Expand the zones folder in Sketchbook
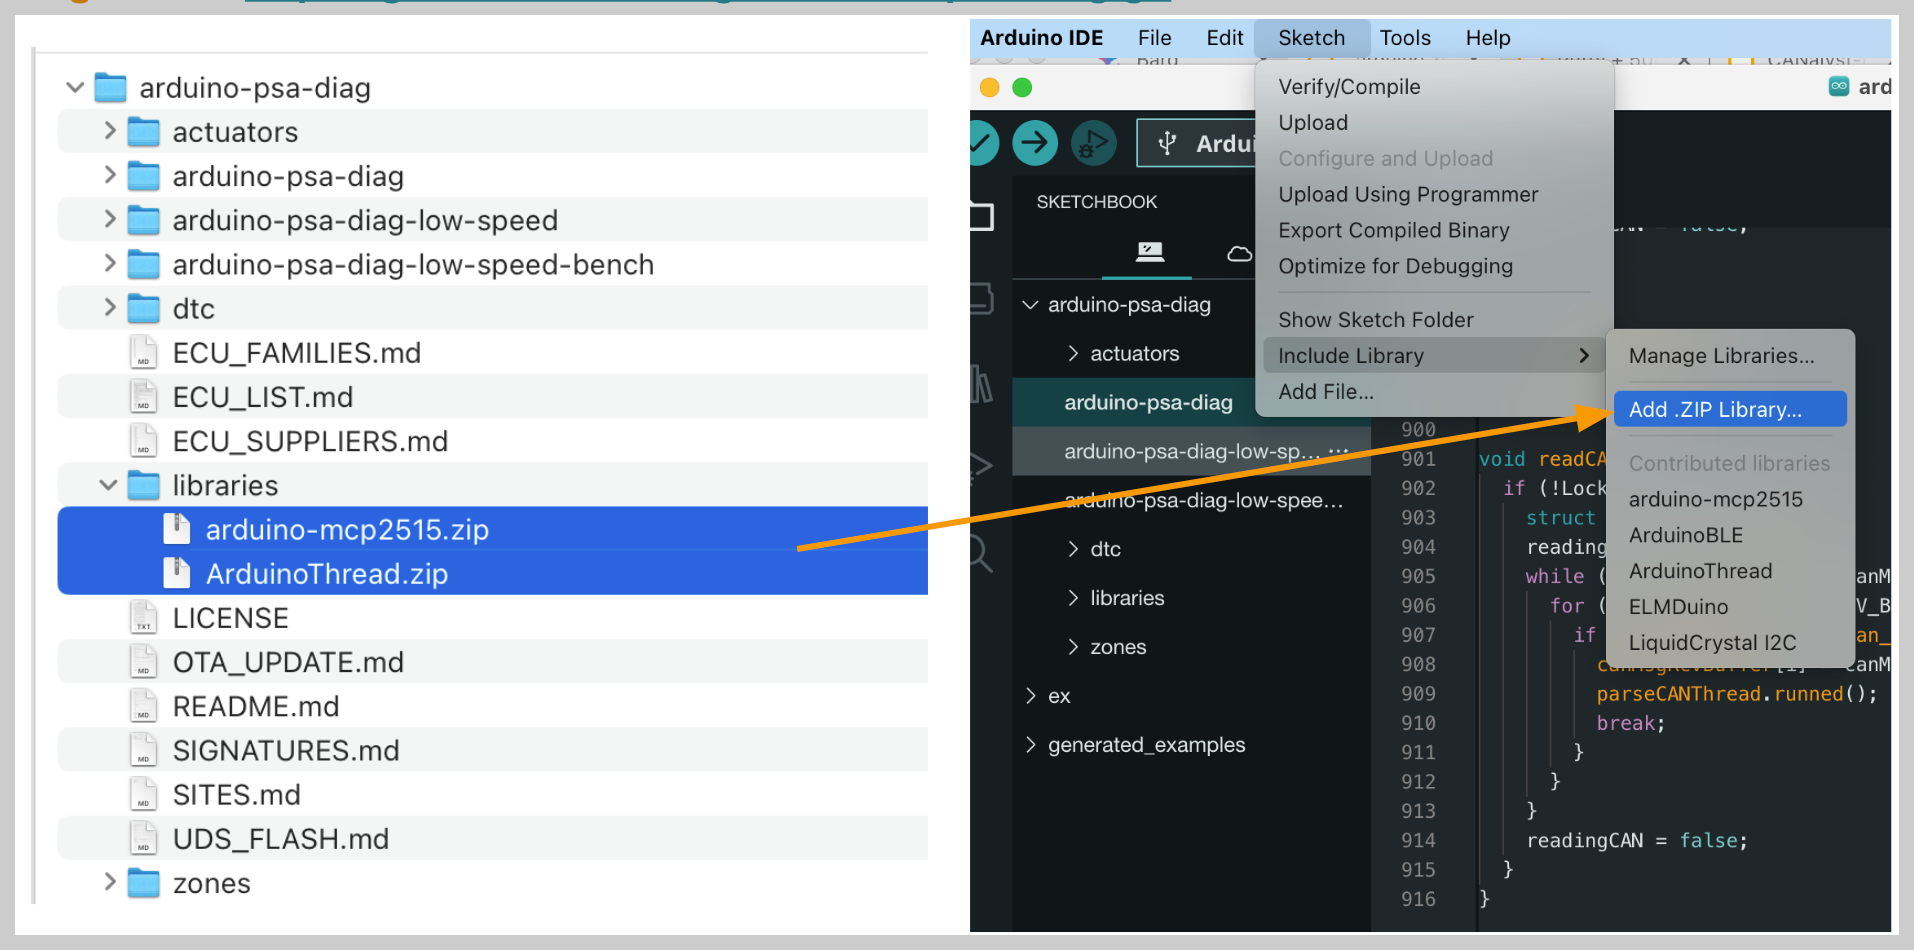 [1073, 646]
